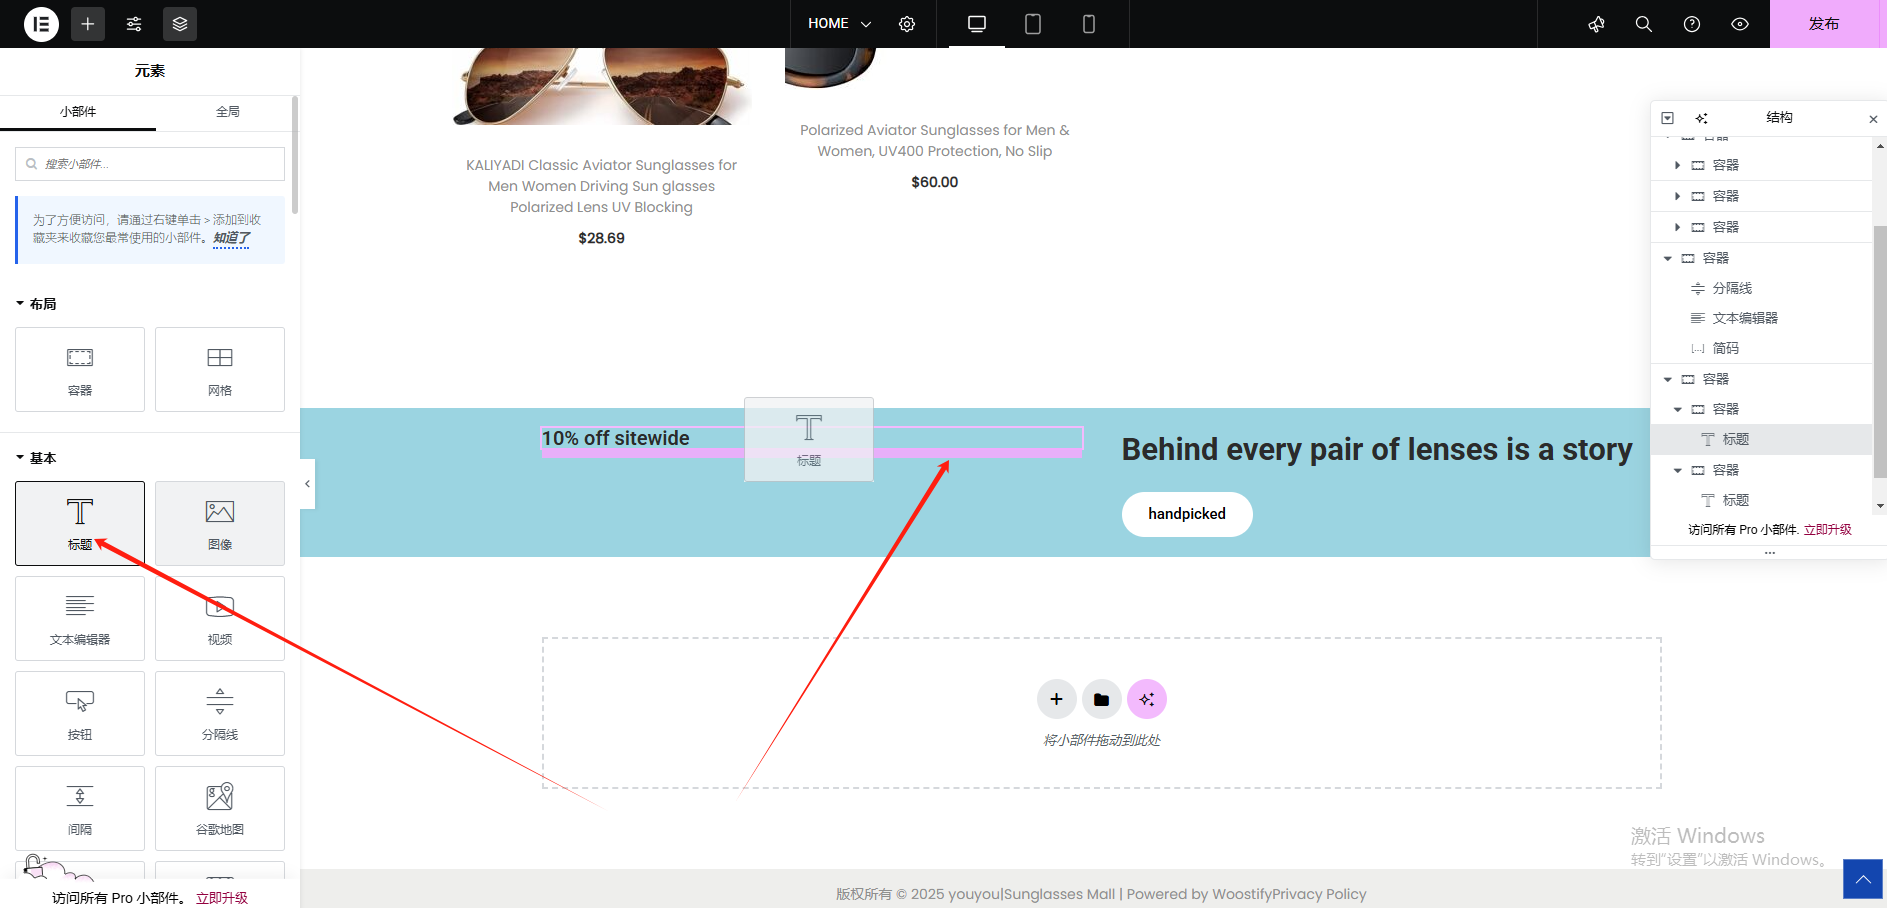Click the 发布 publish button

pos(1823,24)
